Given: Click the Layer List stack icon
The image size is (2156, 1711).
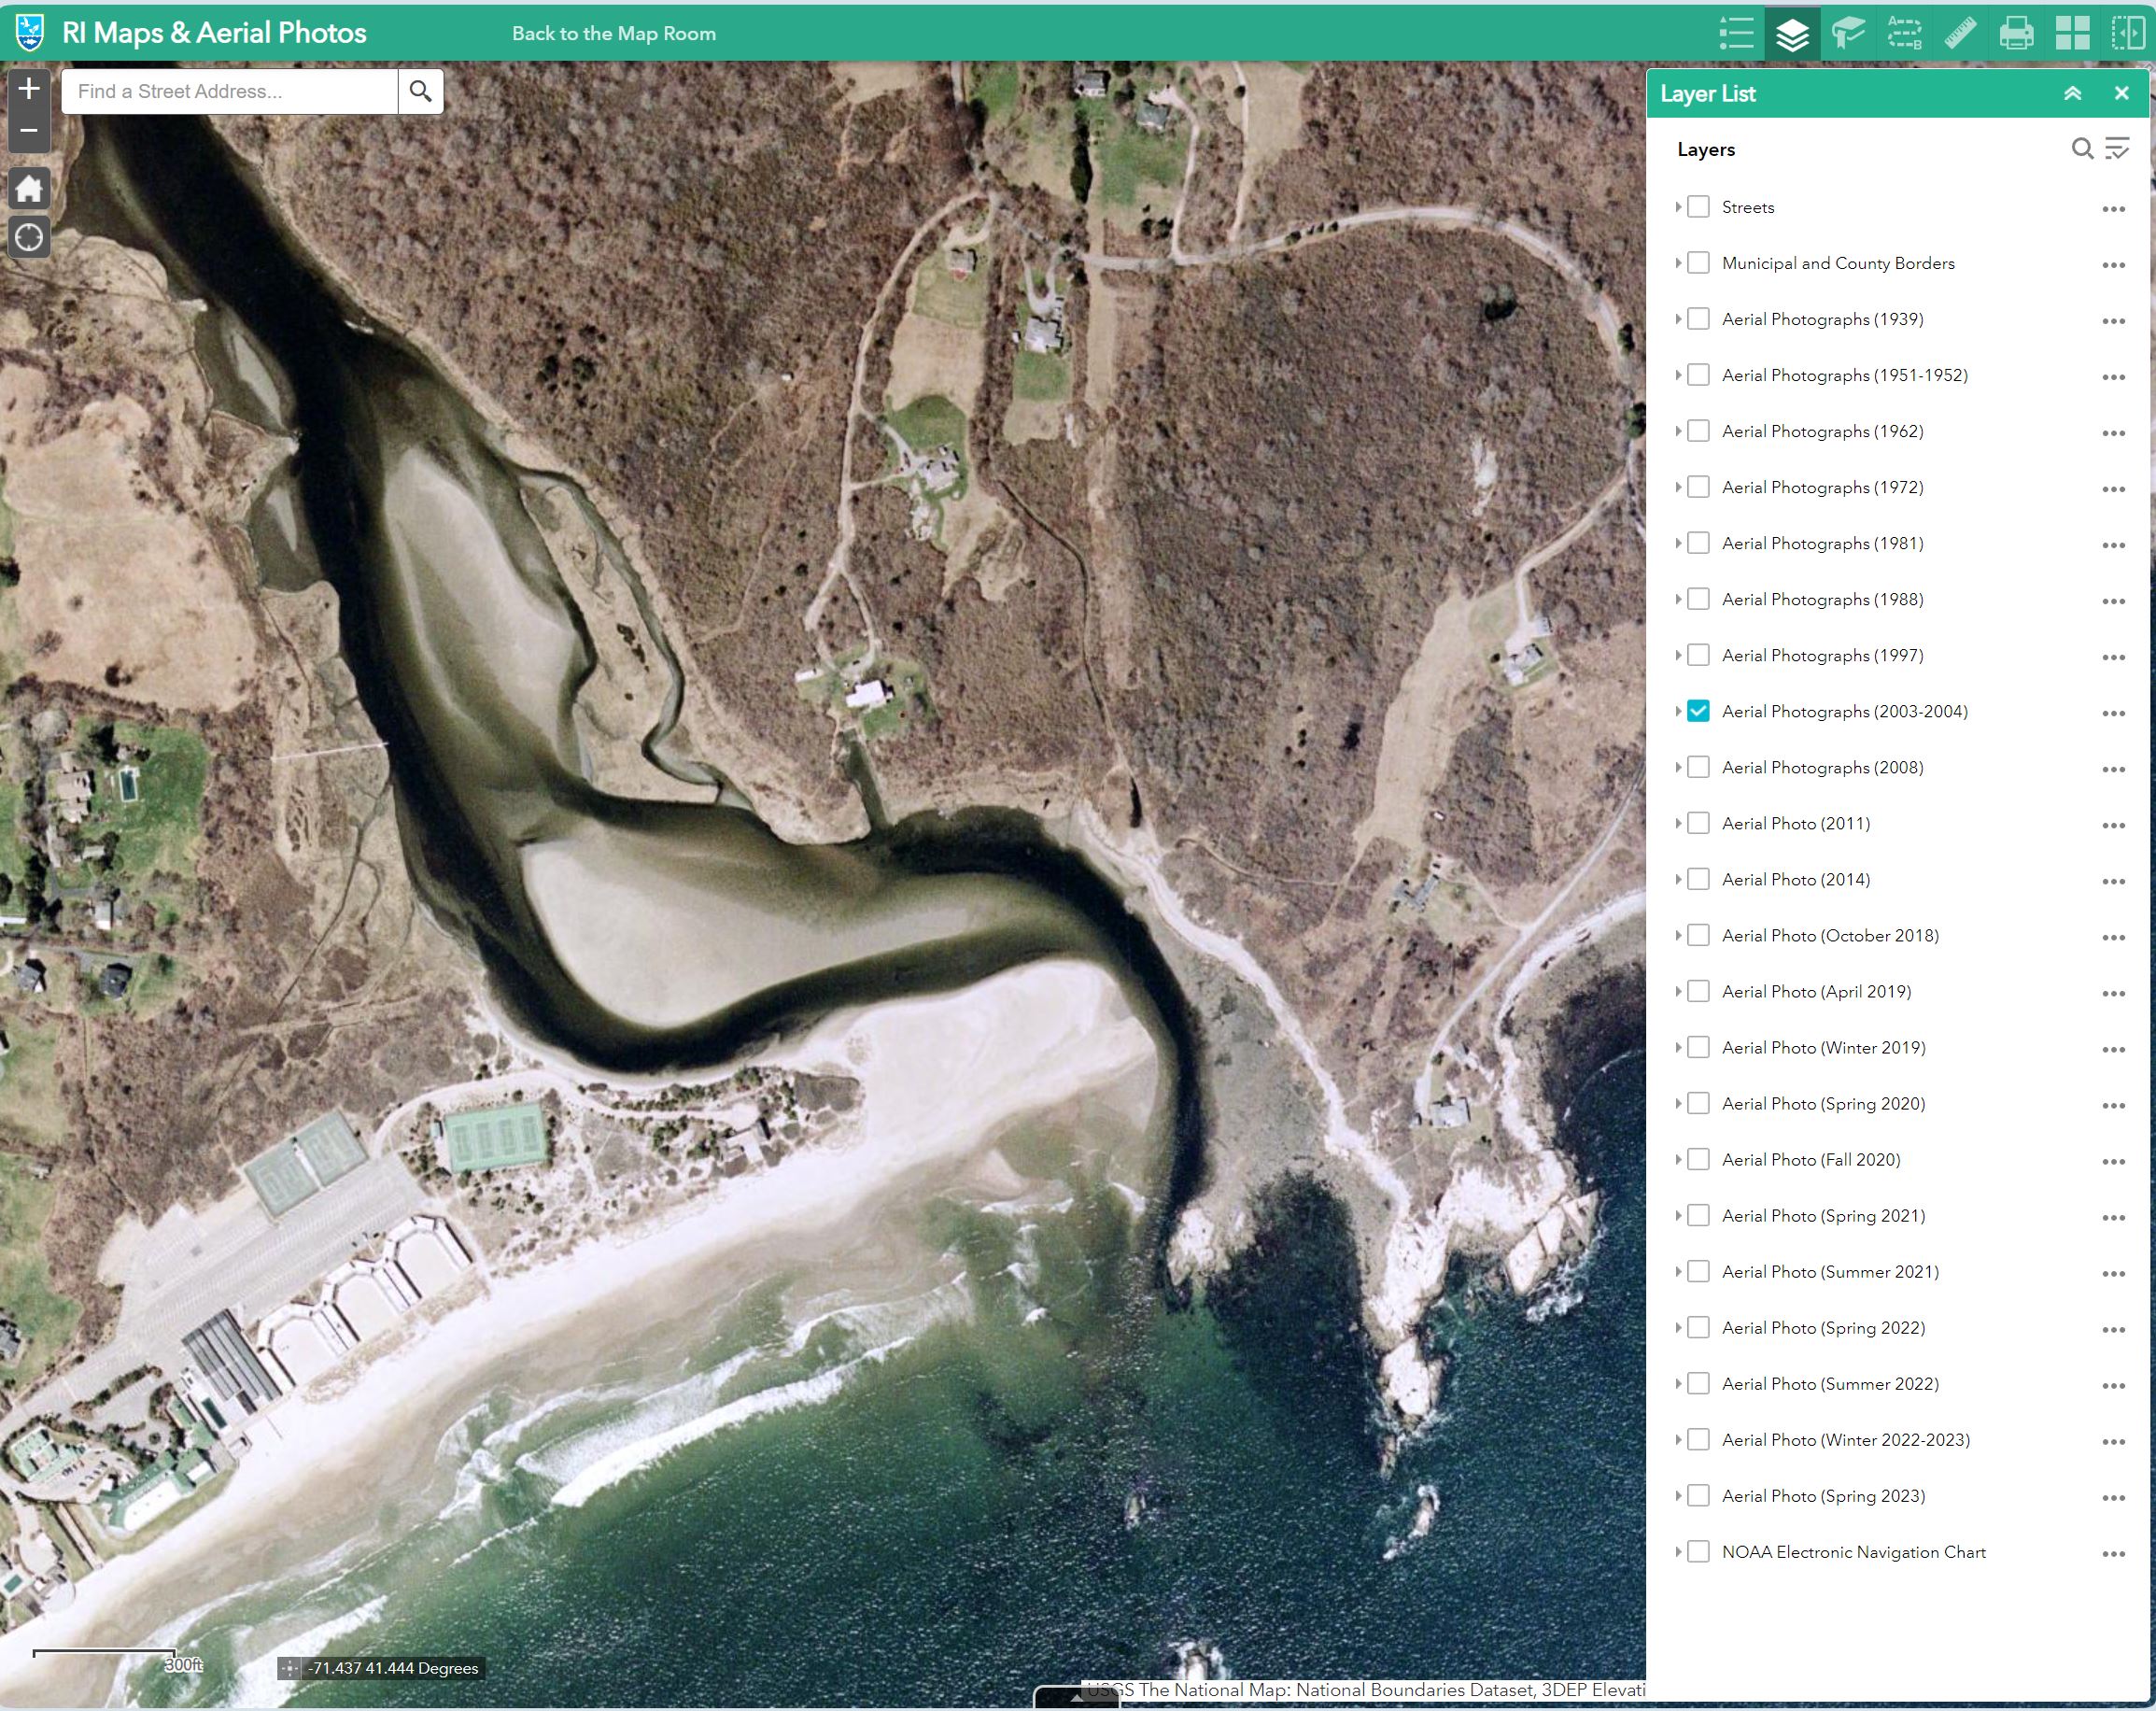Looking at the screenshot, I should 1792,33.
